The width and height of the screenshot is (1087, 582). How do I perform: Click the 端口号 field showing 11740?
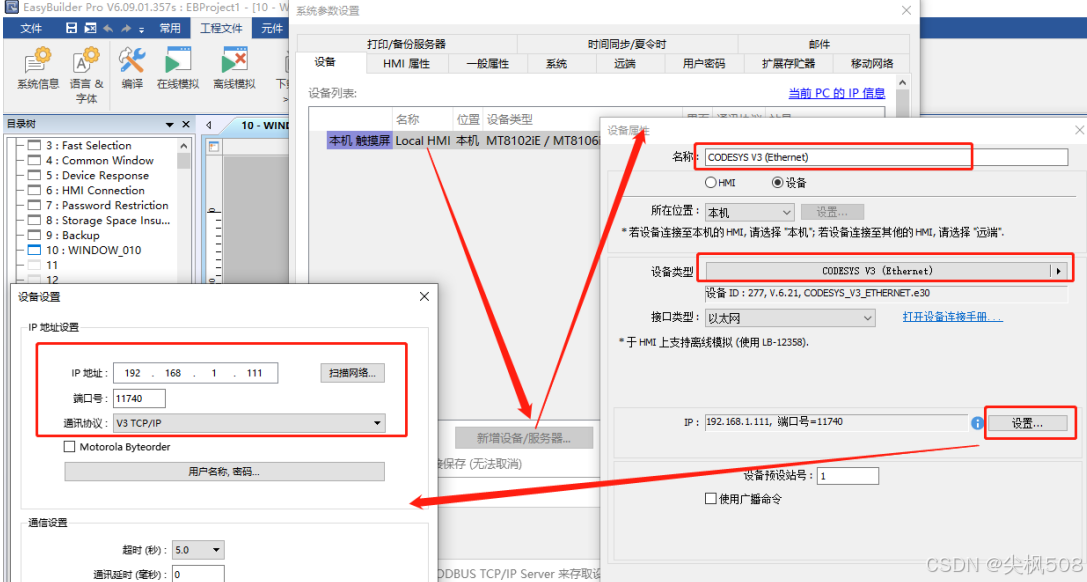139,398
